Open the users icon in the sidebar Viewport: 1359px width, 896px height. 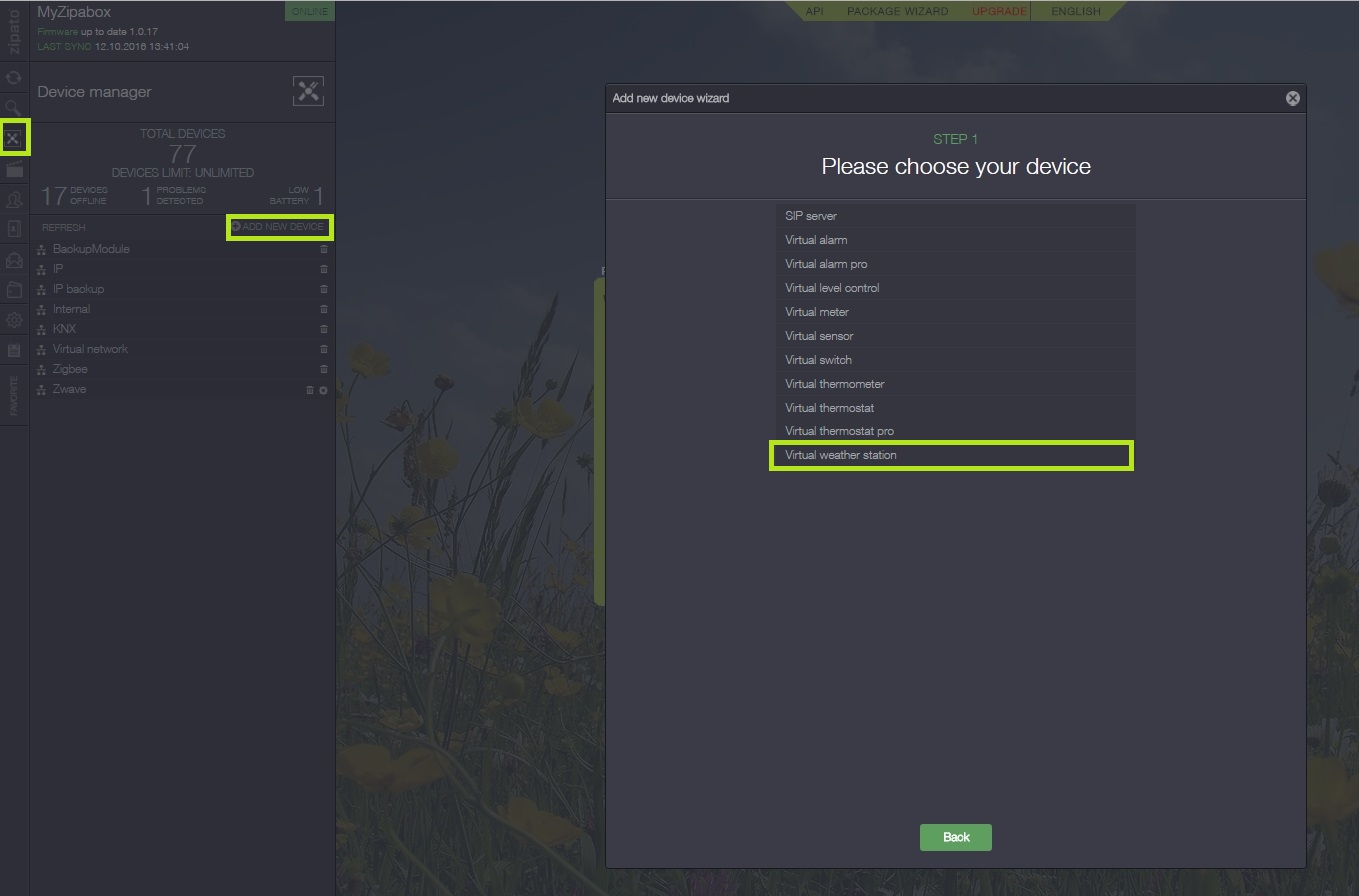tap(14, 200)
